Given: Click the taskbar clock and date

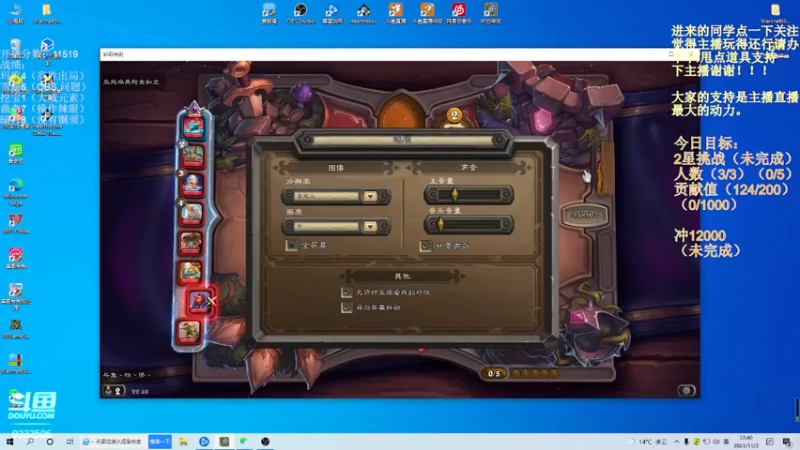Looking at the screenshot, I should click(745, 442).
